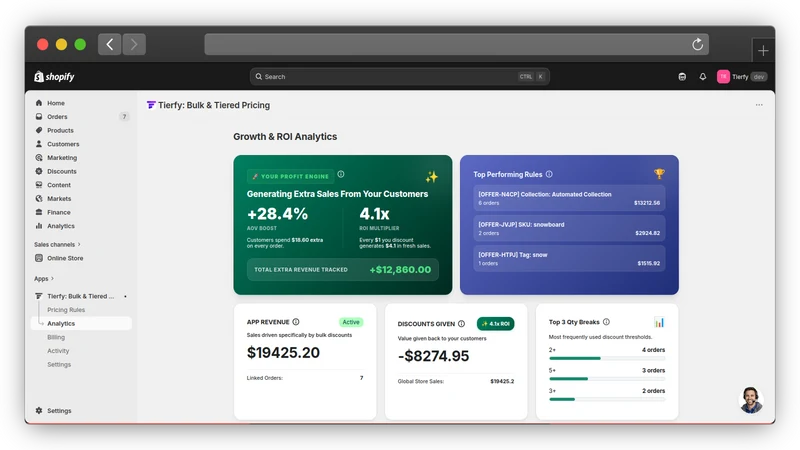Click the 4.1x ROI badge
The image size is (800, 450).
click(x=495, y=324)
